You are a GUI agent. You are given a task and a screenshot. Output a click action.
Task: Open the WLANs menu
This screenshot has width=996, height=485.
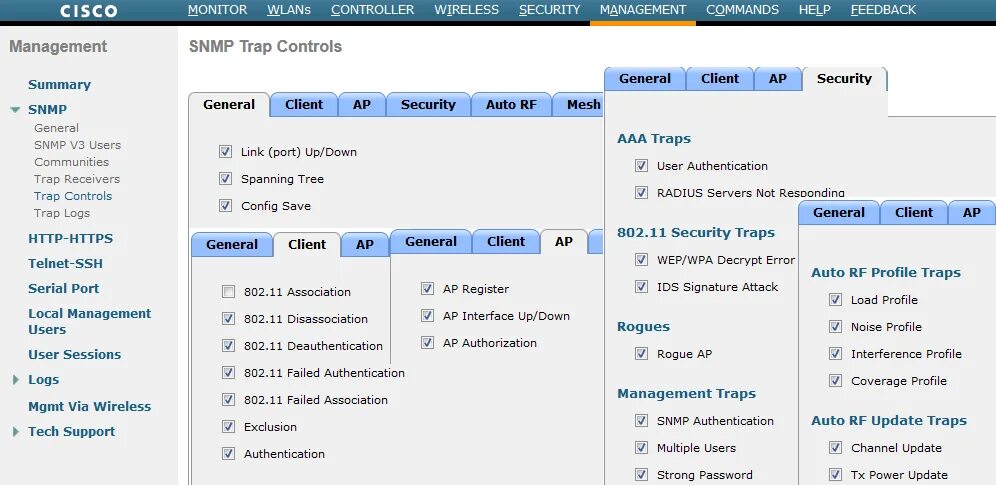pos(289,10)
